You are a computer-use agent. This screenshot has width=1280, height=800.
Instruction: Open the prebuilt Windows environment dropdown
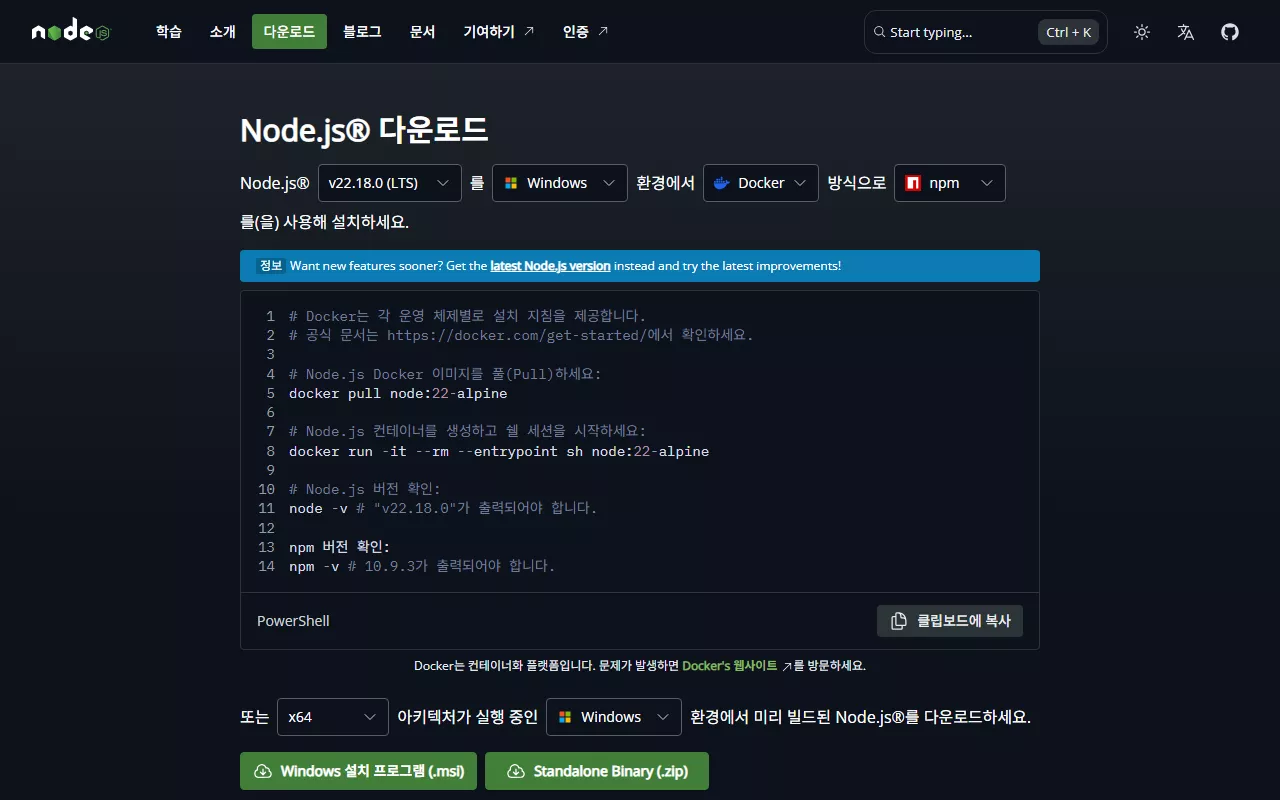[x=614, y=717]
